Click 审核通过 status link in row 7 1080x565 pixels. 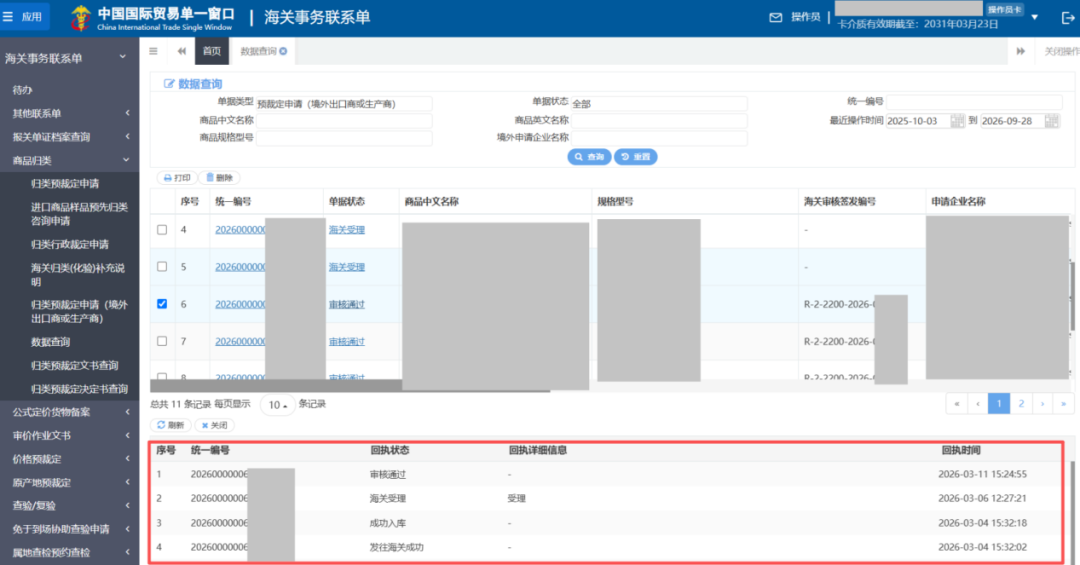click(x=346, y=341)
